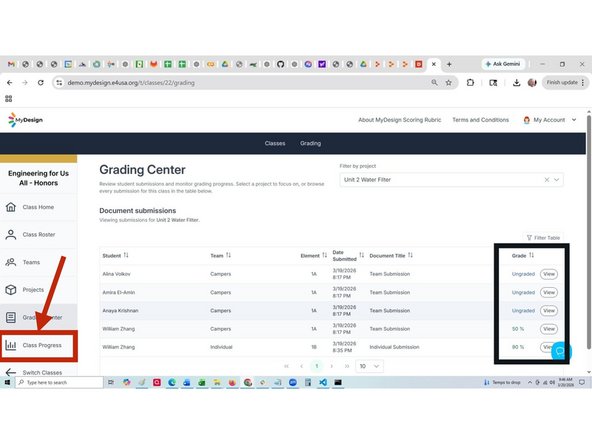Open About MyDesign Scoring Rubric link

(399, 120)
